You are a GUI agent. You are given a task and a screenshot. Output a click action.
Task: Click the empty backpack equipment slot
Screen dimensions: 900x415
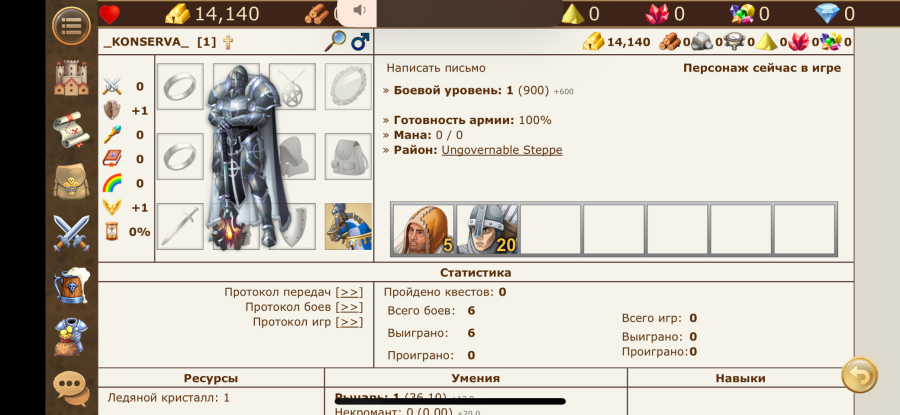click(x=348, y=156)
